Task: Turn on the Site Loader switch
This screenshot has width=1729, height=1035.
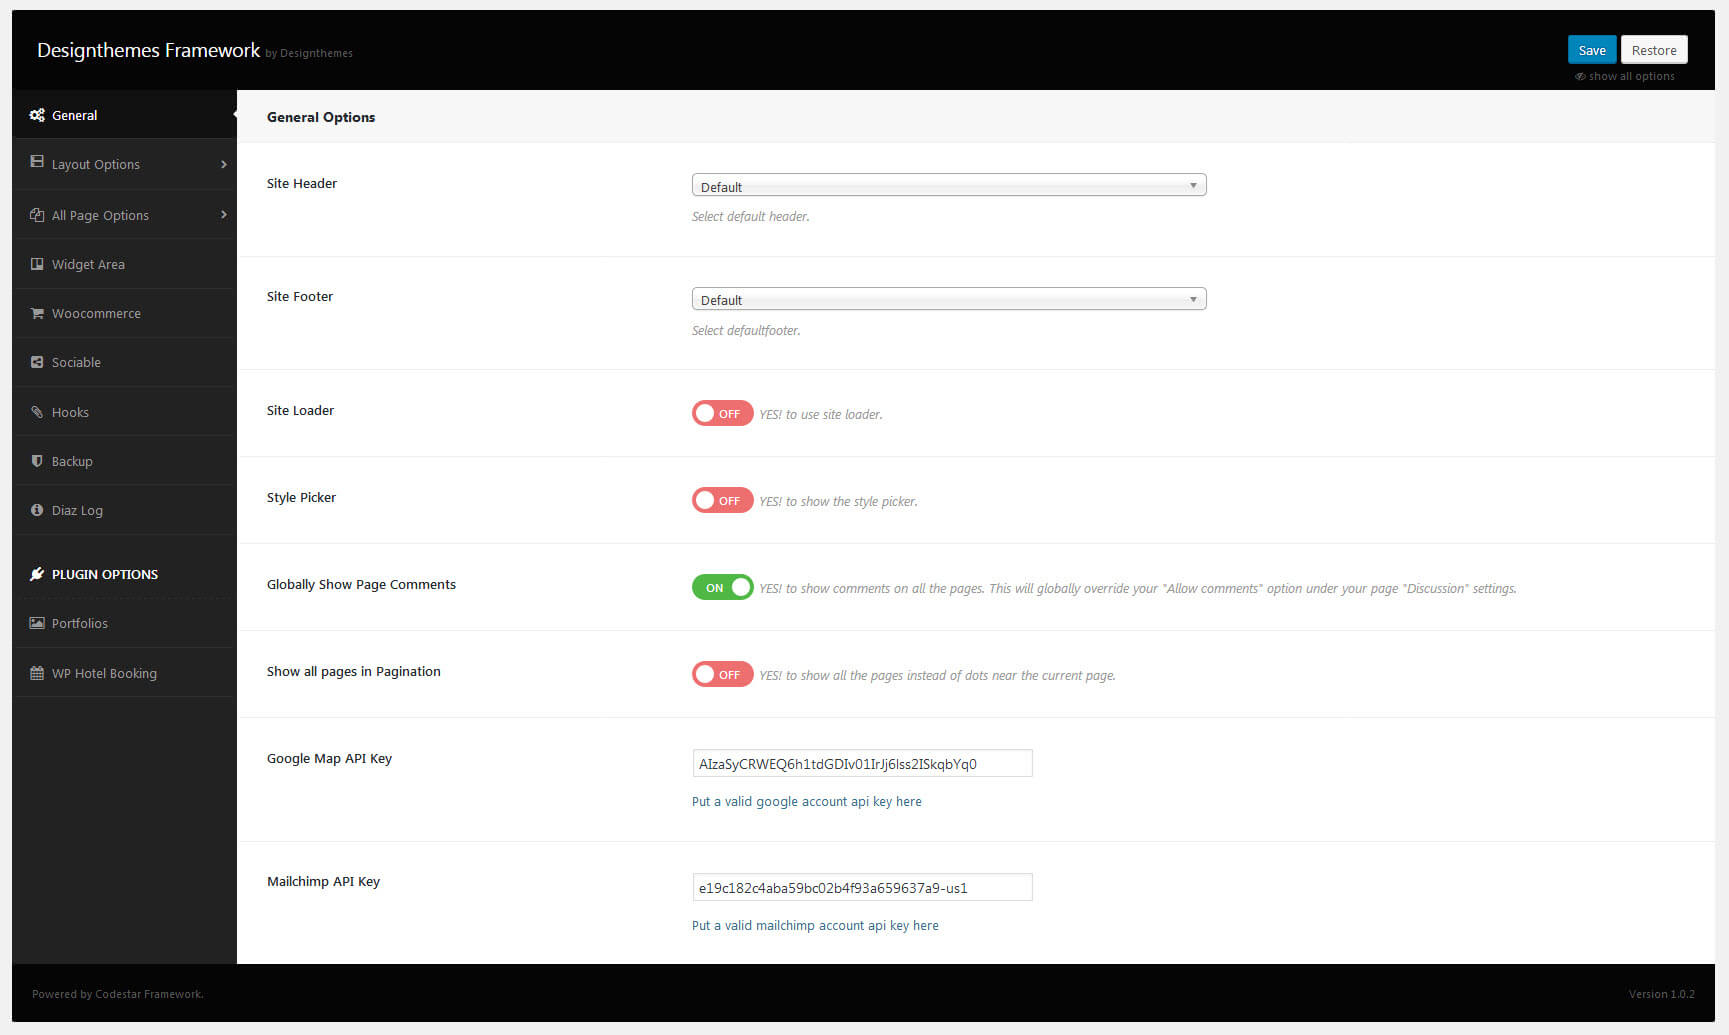Action: point(722,413)
